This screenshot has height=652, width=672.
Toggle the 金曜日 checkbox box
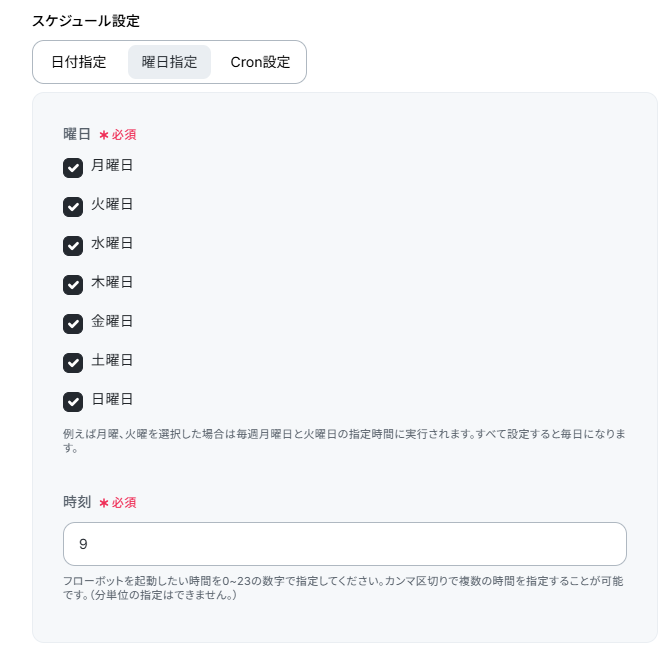73,323
